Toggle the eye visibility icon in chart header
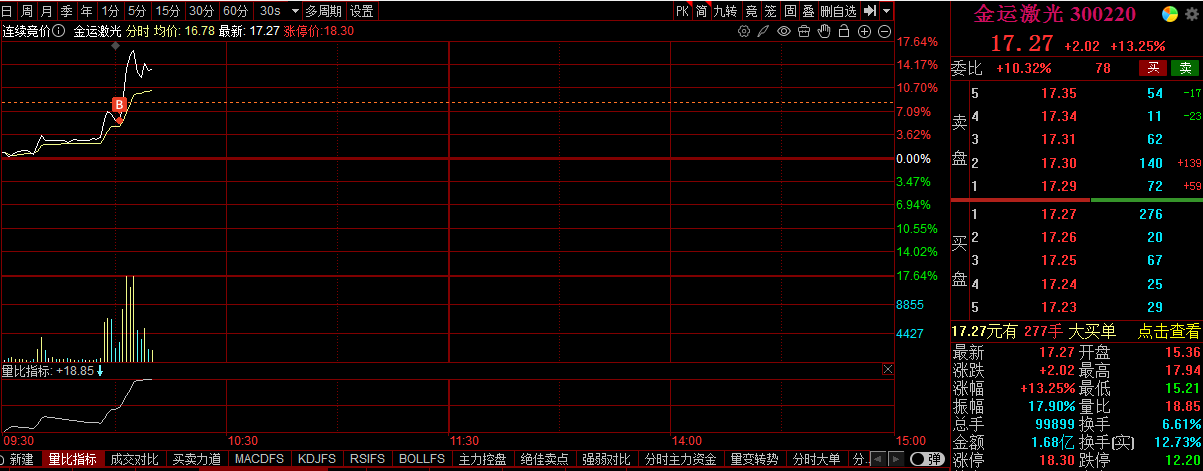 (x=784, y=32)
